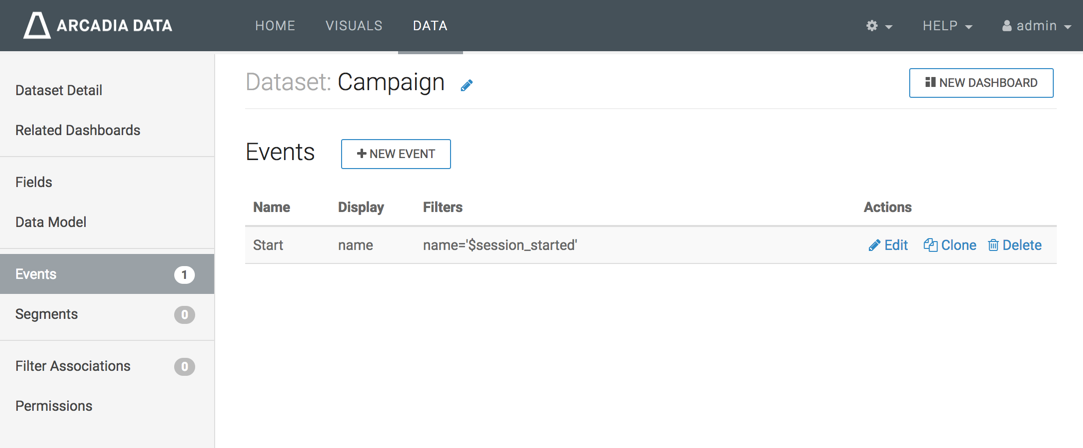The height and width of the screenshot is (448, 1083).
Task: Edit the Start event
Action: (888, 245)
